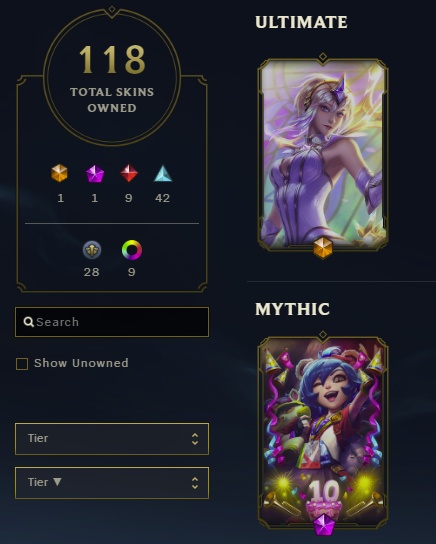The width and height of the screenshot is (436, 544).
Task: Click the purple Mythic tier gem icon
Action: [95, 173]
